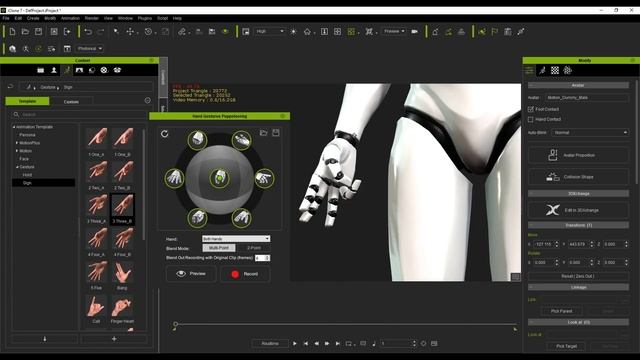Image resolution: width=640 pixels, height=360 pixels.
Task: Click the camera icon beside Preview dropdown
Action: [x=415, y=31]
